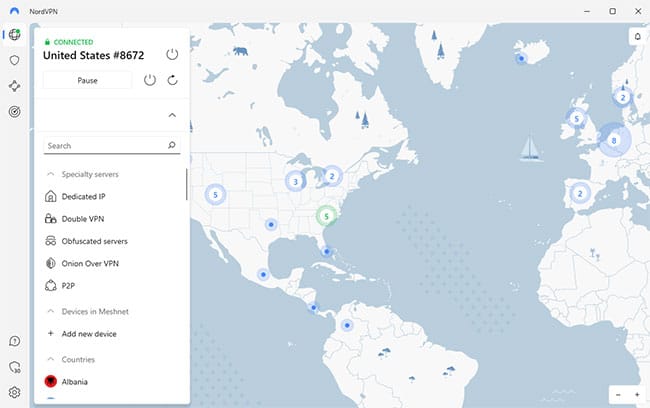Click the Search servers input field
Screen dimensions: 650x408
coord(103,146)
